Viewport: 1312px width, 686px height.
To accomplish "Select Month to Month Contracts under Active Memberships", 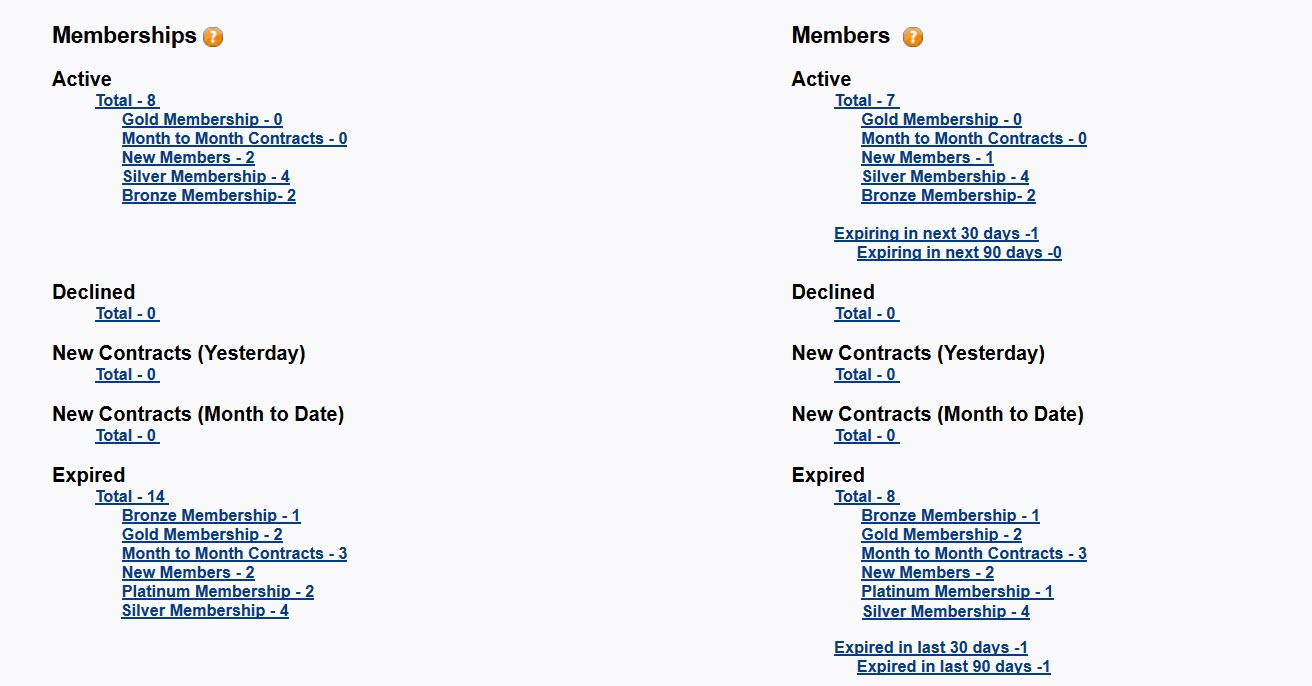I will point(234,138).
